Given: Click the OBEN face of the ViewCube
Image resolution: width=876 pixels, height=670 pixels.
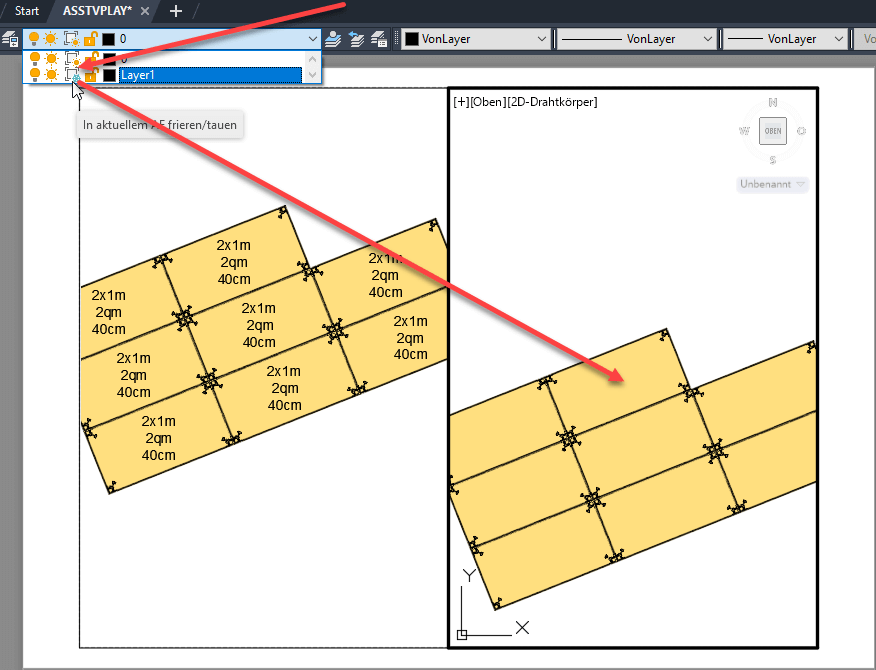Looking at the screenshot, I should [772, 131].
